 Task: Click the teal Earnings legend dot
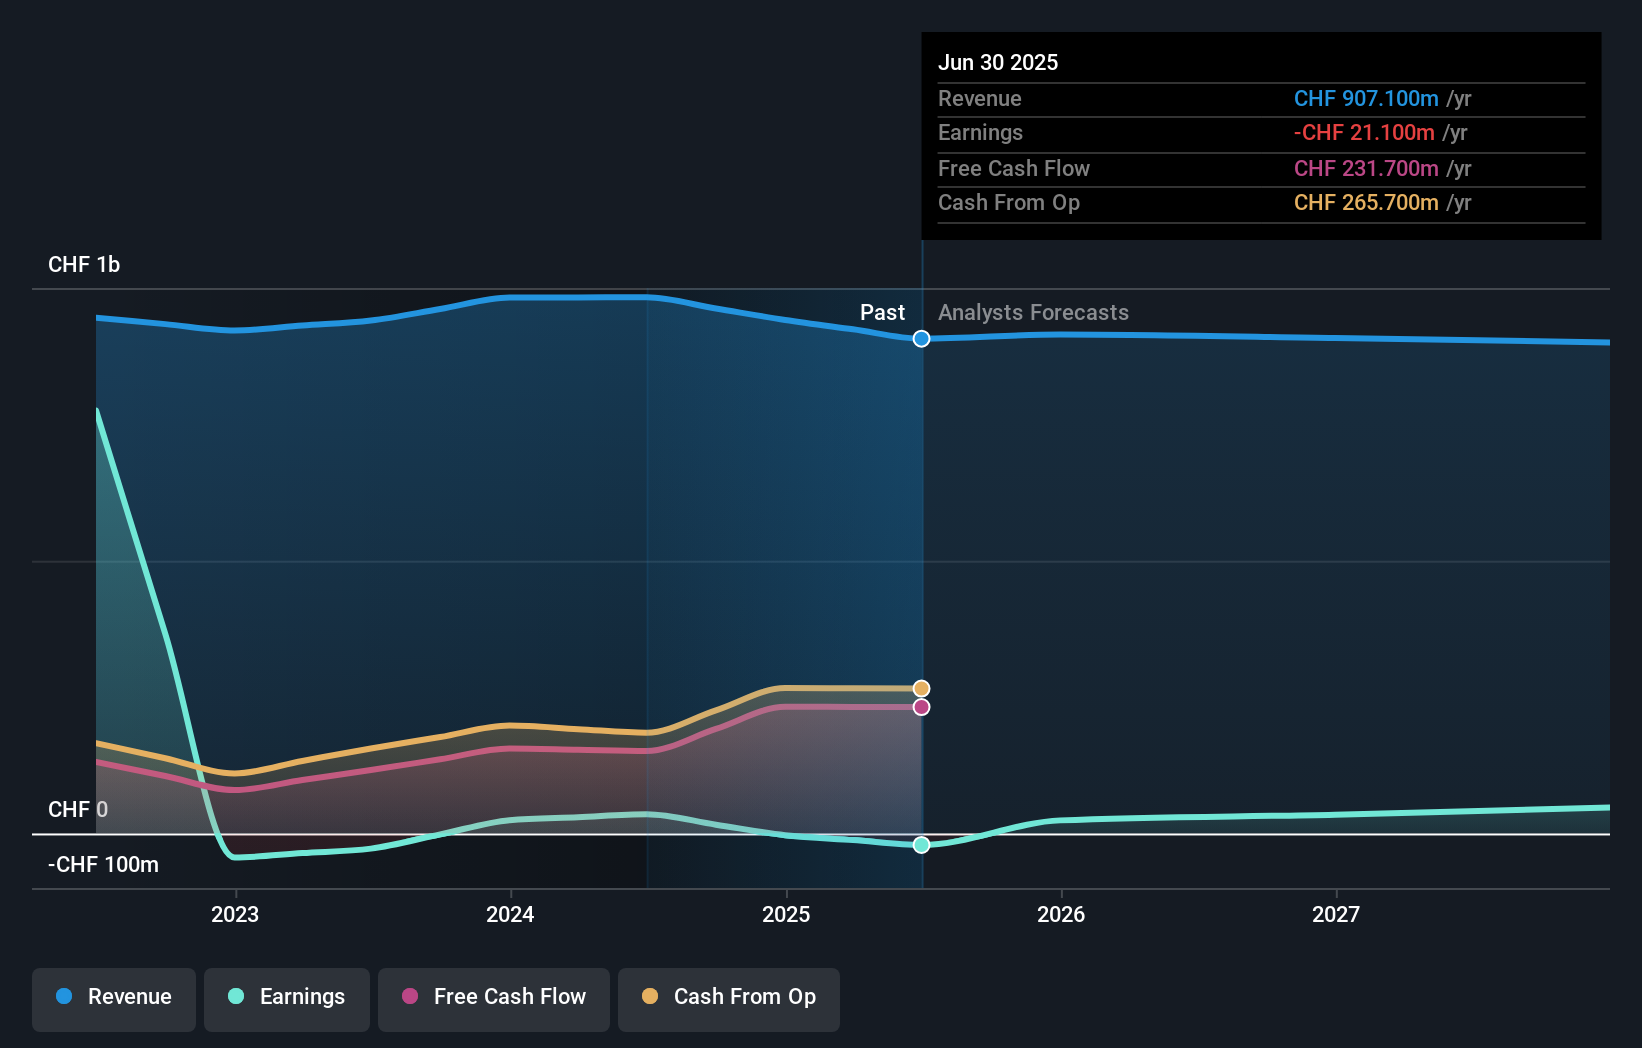pyautogui.click(x=235, y=997)
